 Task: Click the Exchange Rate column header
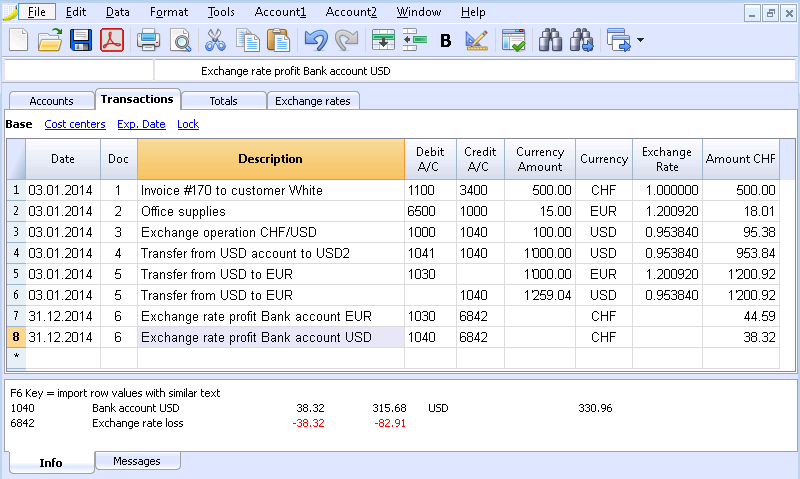(x=667, y=159)
